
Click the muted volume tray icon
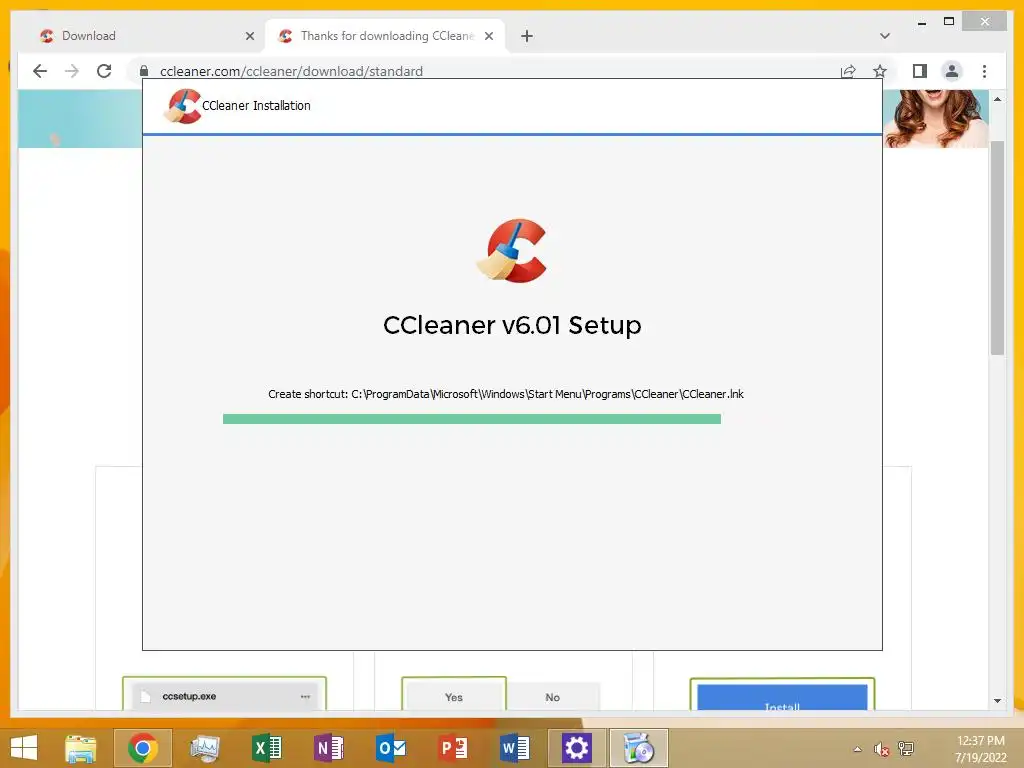[x=882, y=749]
